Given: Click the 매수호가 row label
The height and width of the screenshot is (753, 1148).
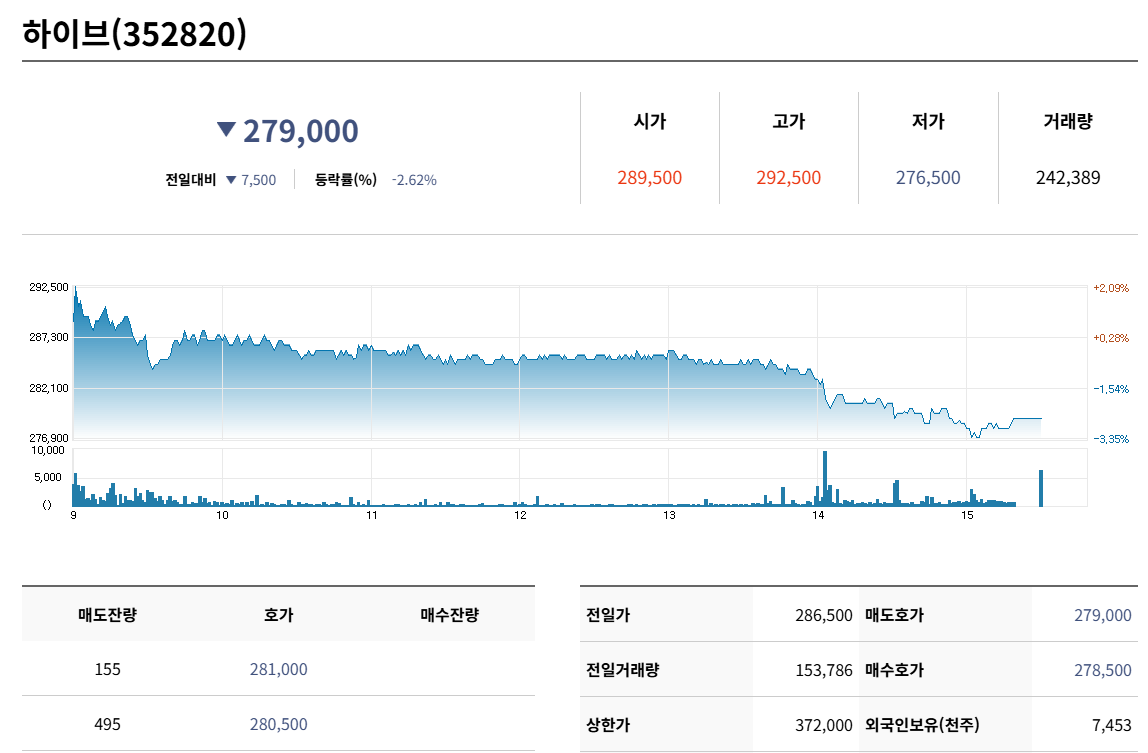Looking at the screenshot, I should (895, 670).
